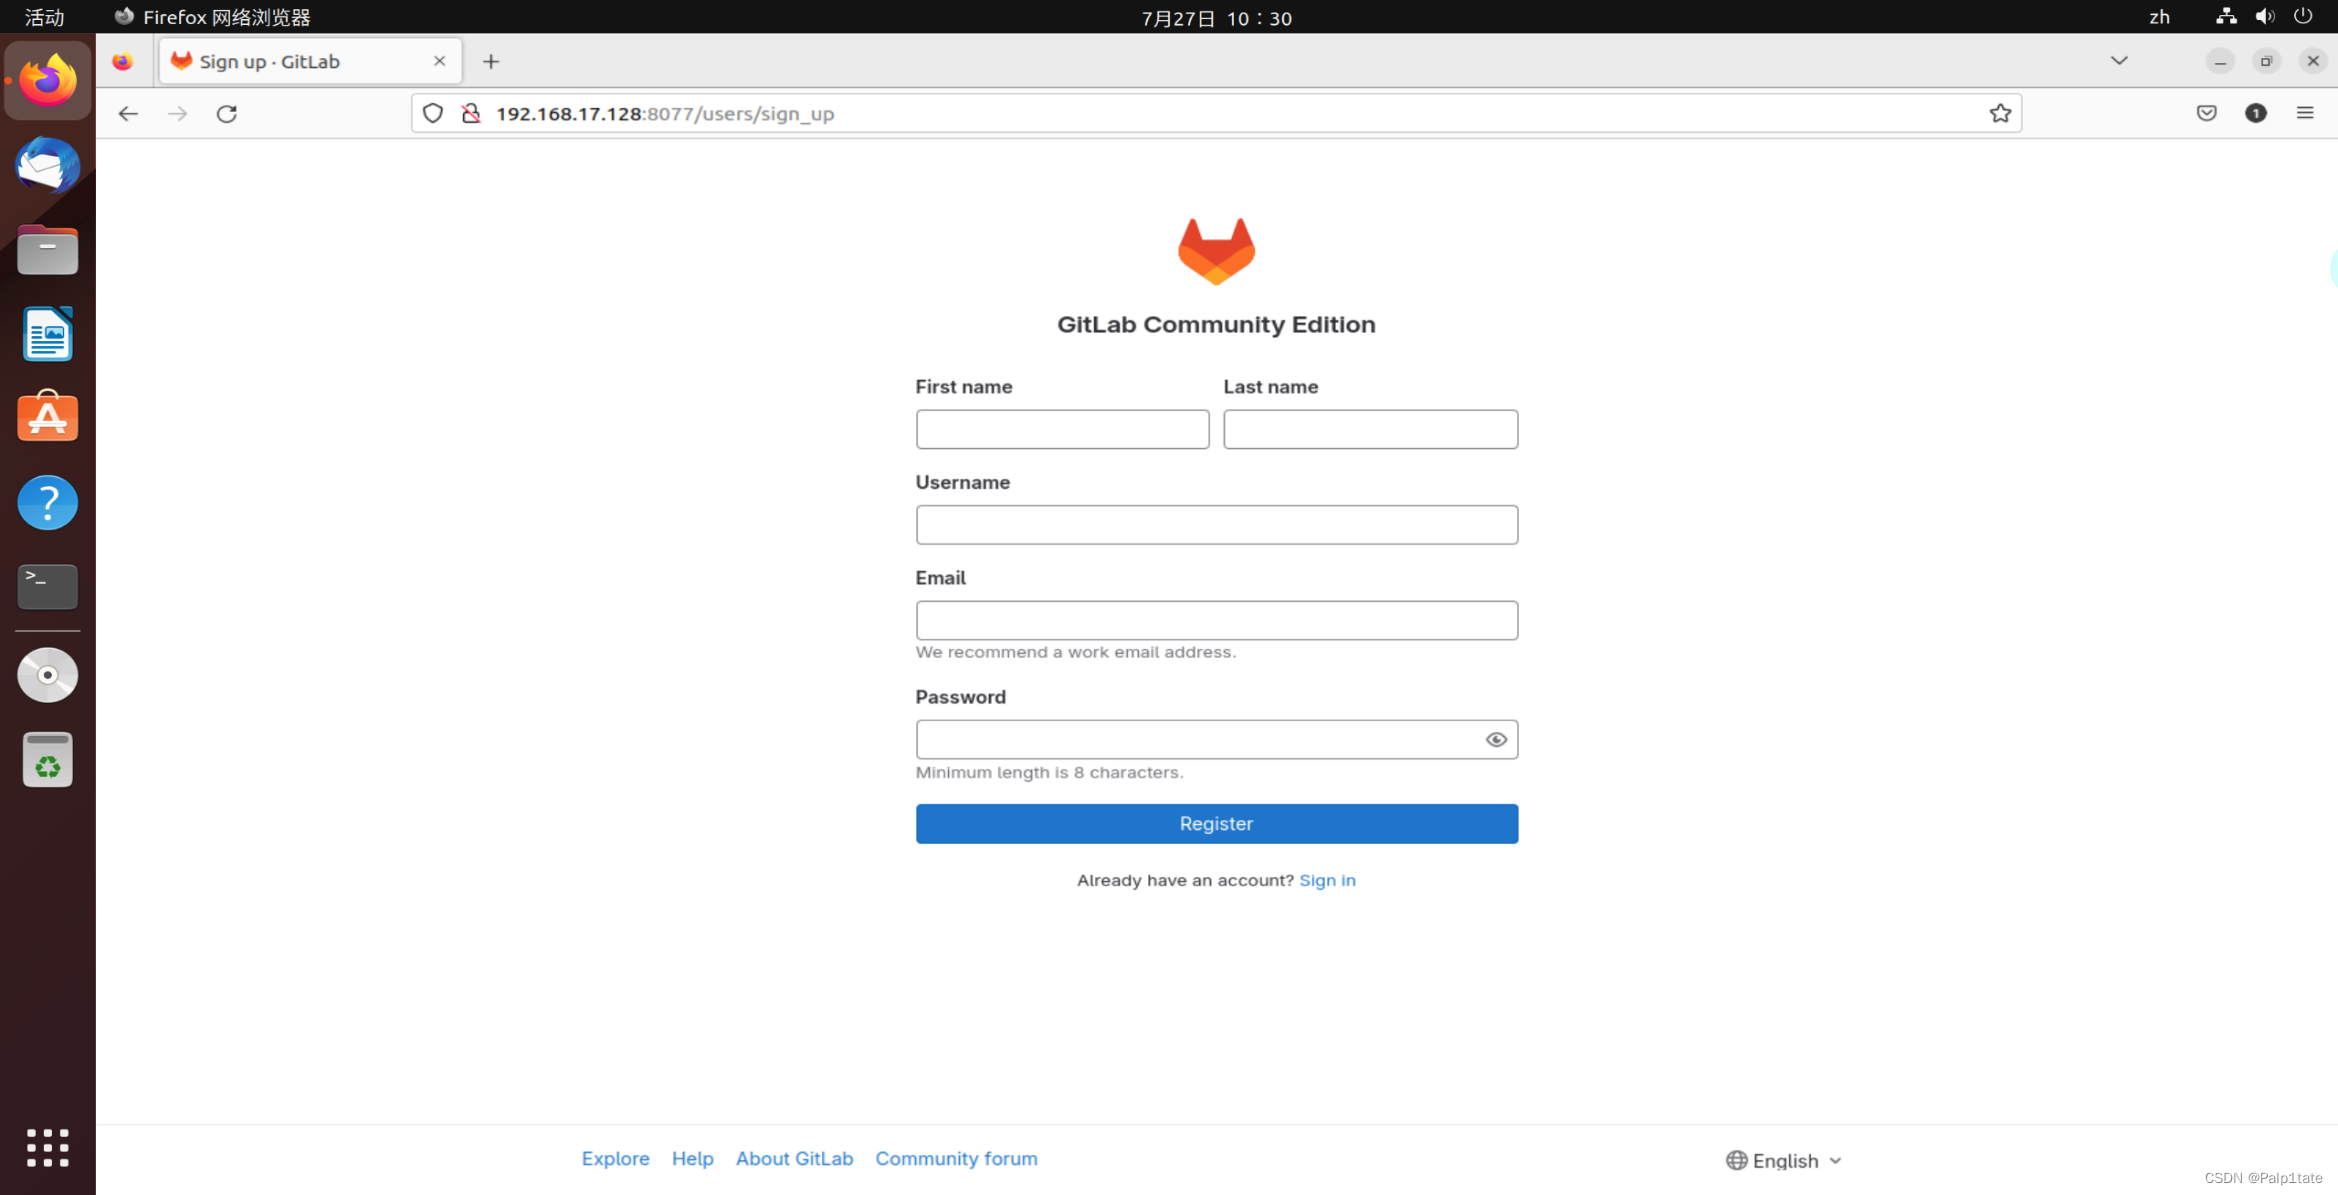This screenshot has height=1195, width=2338.
Task: Click the Username input field
Action: pos(1215,524)
